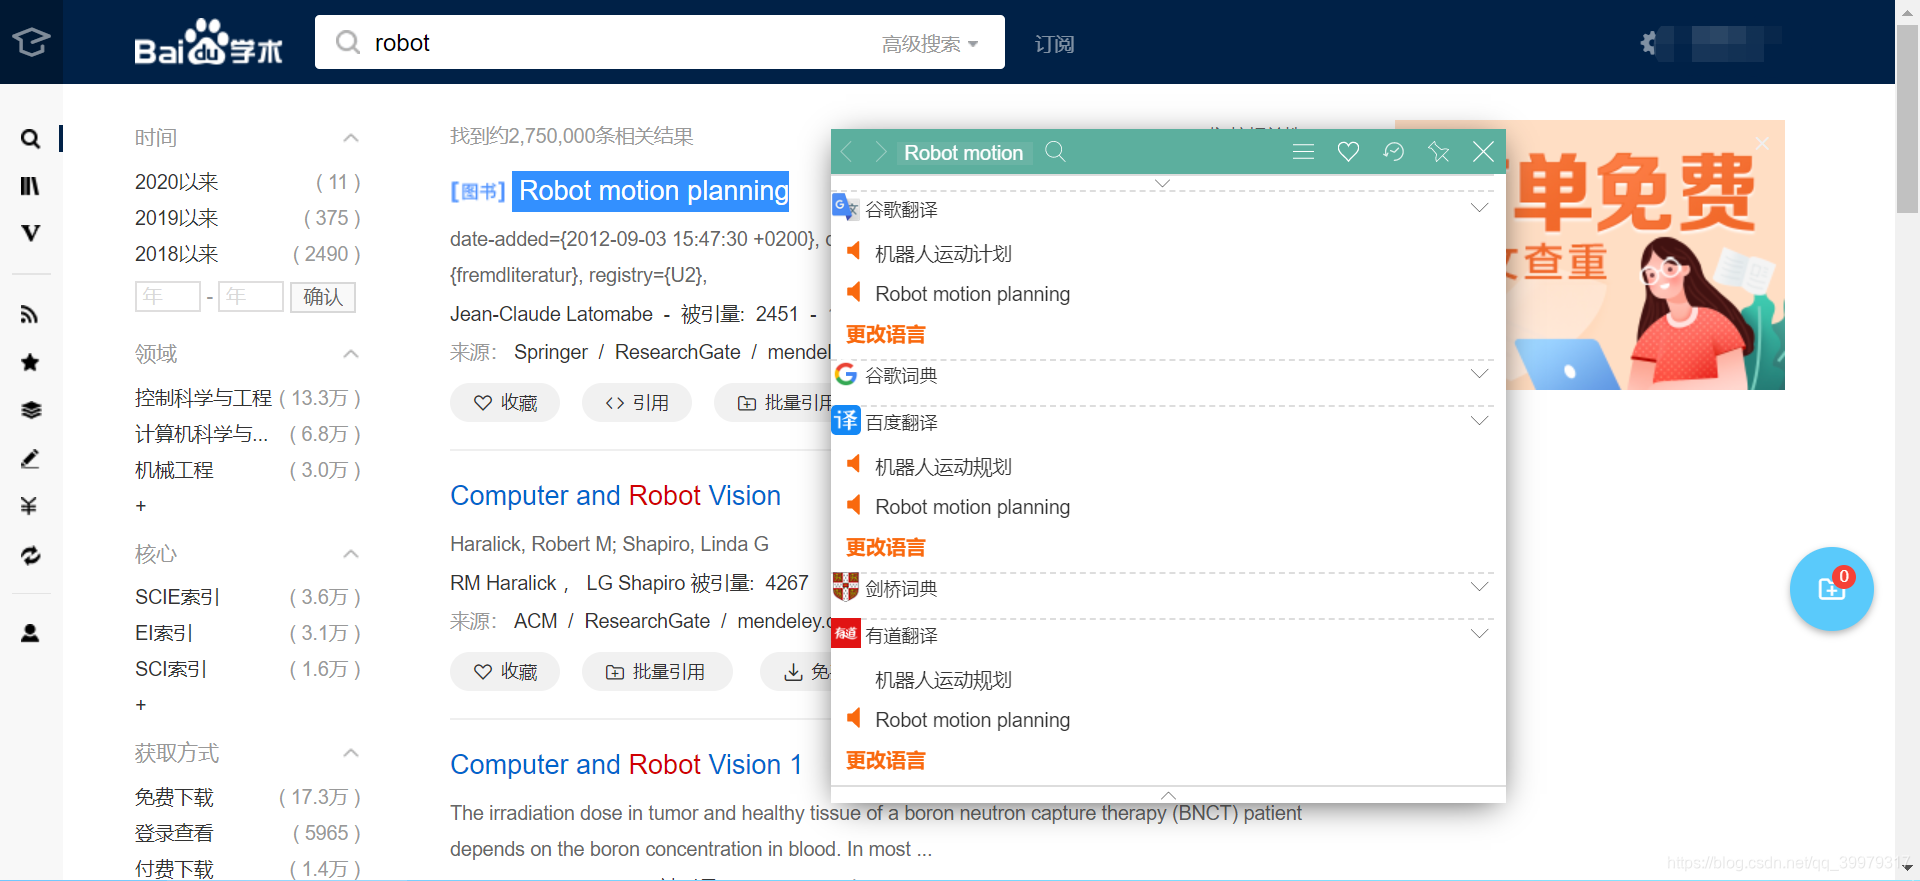The image size is (1920, 881).
Task: Go forward in translation popup
Action: [880, 152]
